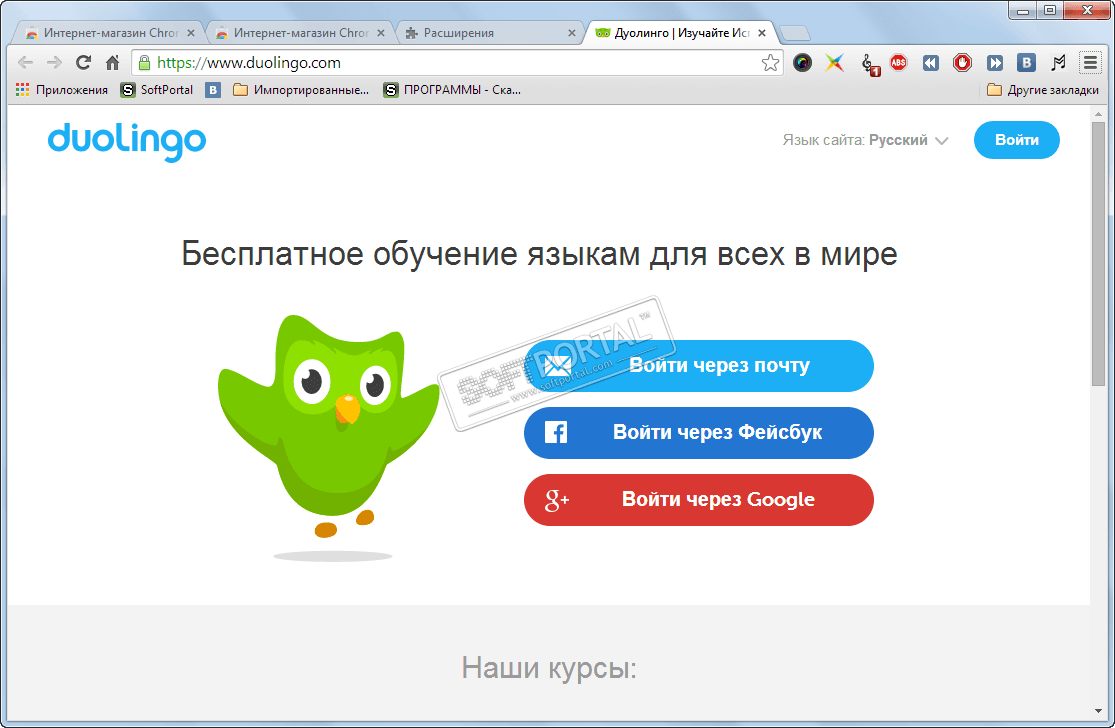The height and width of the screenshot is (728, 1115).
Task: Open the treble clef extension with badge 1
Action: click(x=869, y=64)
